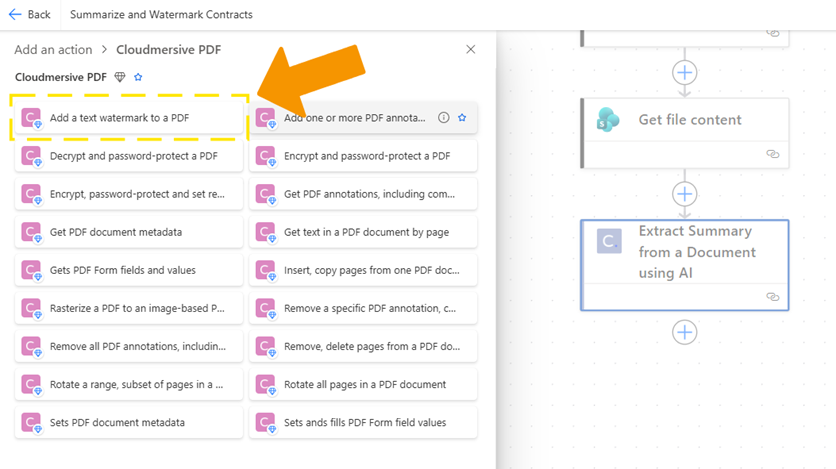
Task: Select 'Get PDF document metadata' action
Action: tap(129, 232)
